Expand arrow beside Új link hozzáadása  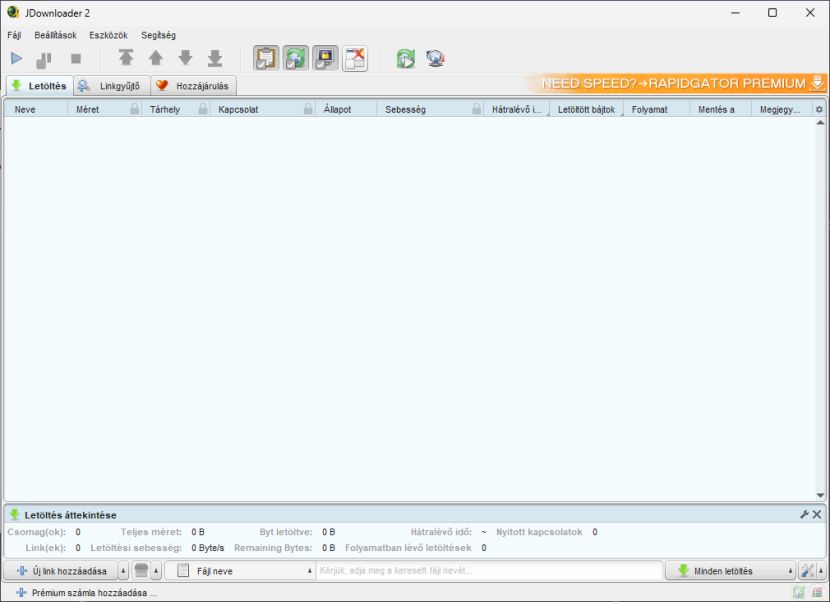pyautogui.click(x=123, y=571)
